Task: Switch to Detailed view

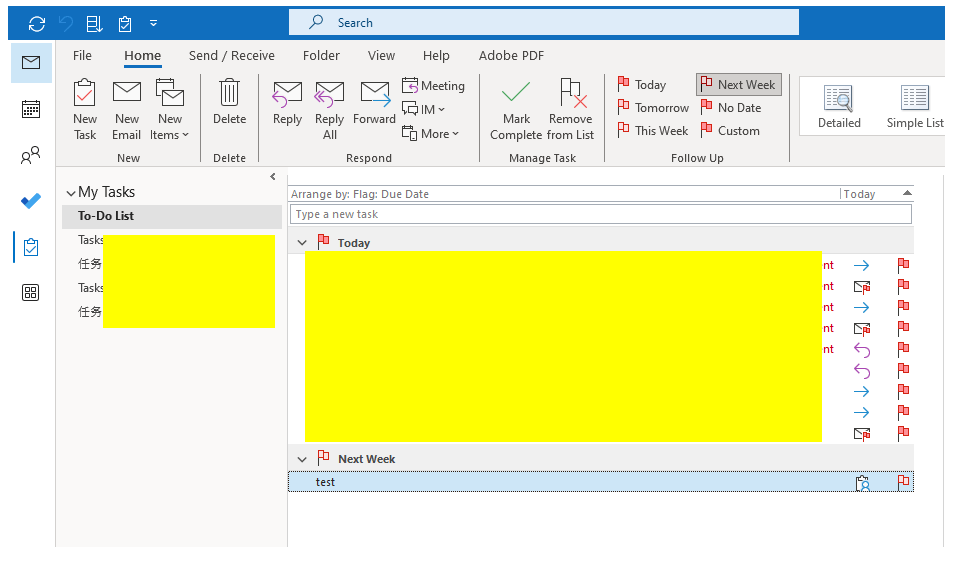Action: (x=839, y=107)
